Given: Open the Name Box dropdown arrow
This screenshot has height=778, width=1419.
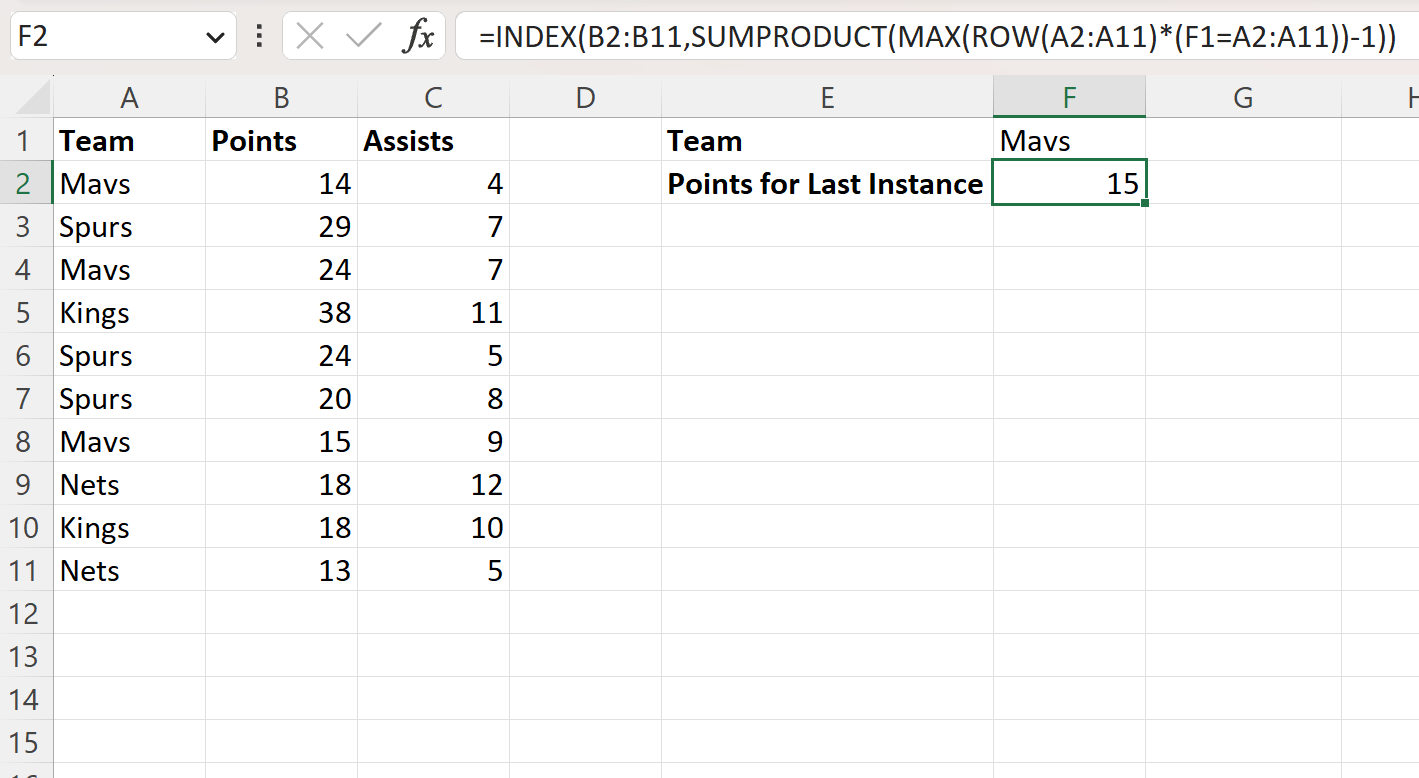Looking at the screenshot, I should click(x=214, y=38).
